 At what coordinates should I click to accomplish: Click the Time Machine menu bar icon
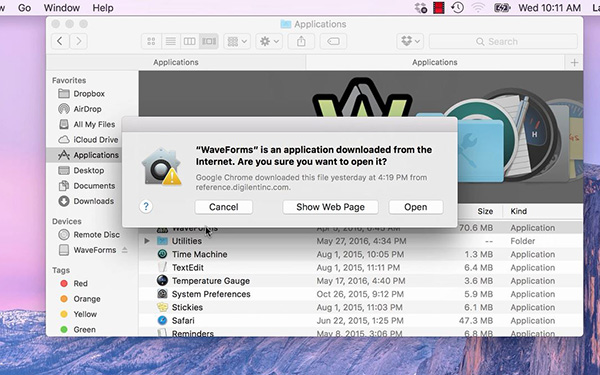457,8
